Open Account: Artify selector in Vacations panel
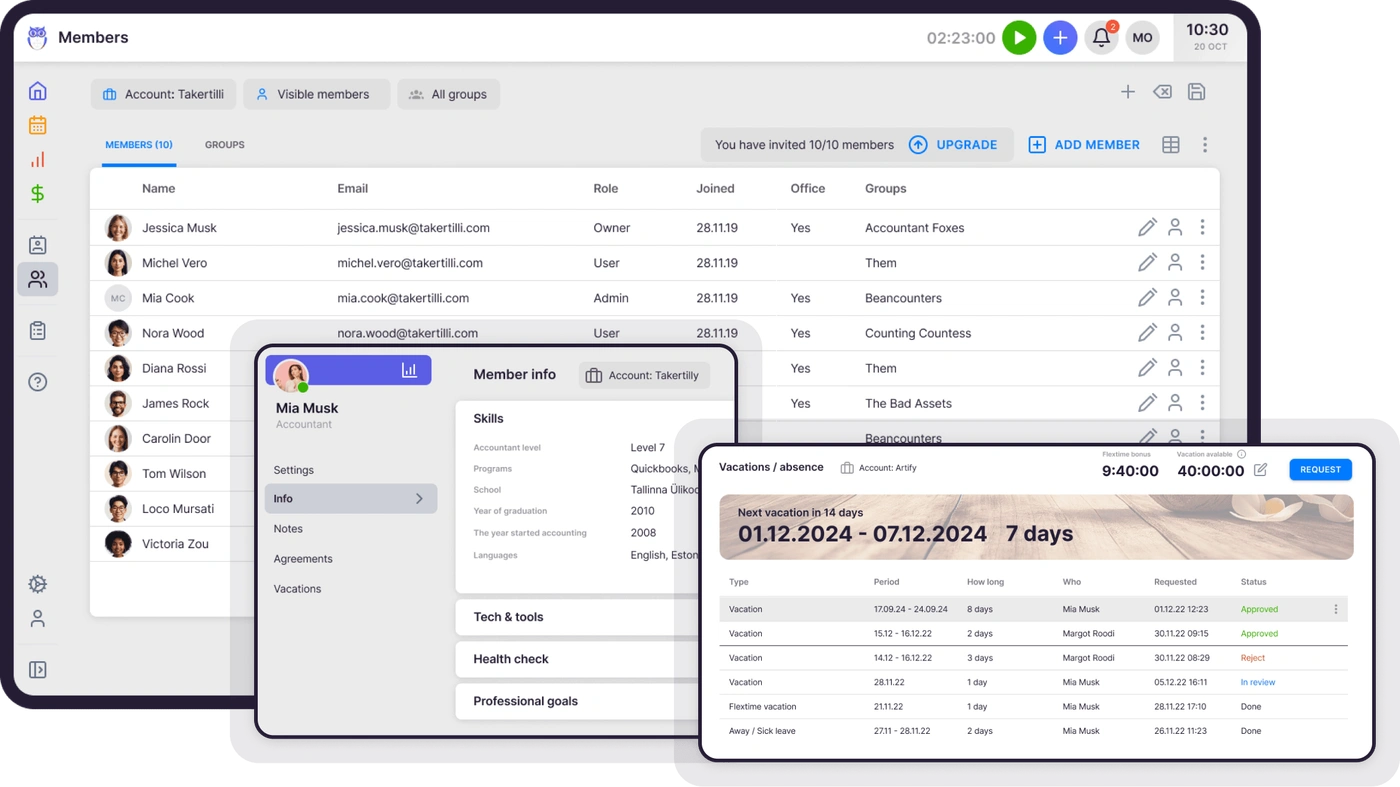The width and height of the screenshot is (1400, 787). tap(878, 468)
